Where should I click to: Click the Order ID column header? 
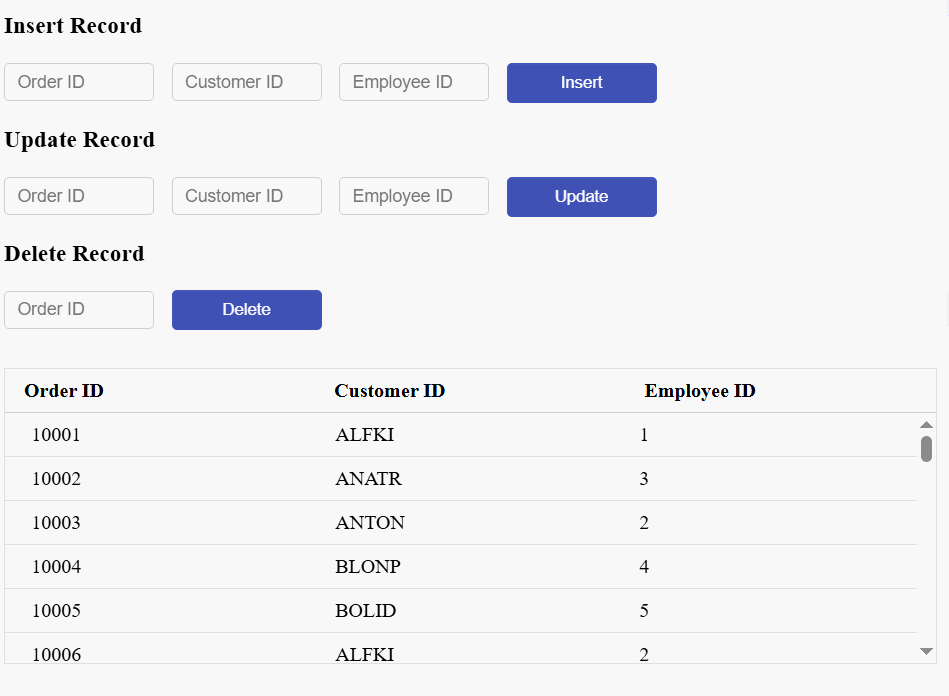point(64,391)
